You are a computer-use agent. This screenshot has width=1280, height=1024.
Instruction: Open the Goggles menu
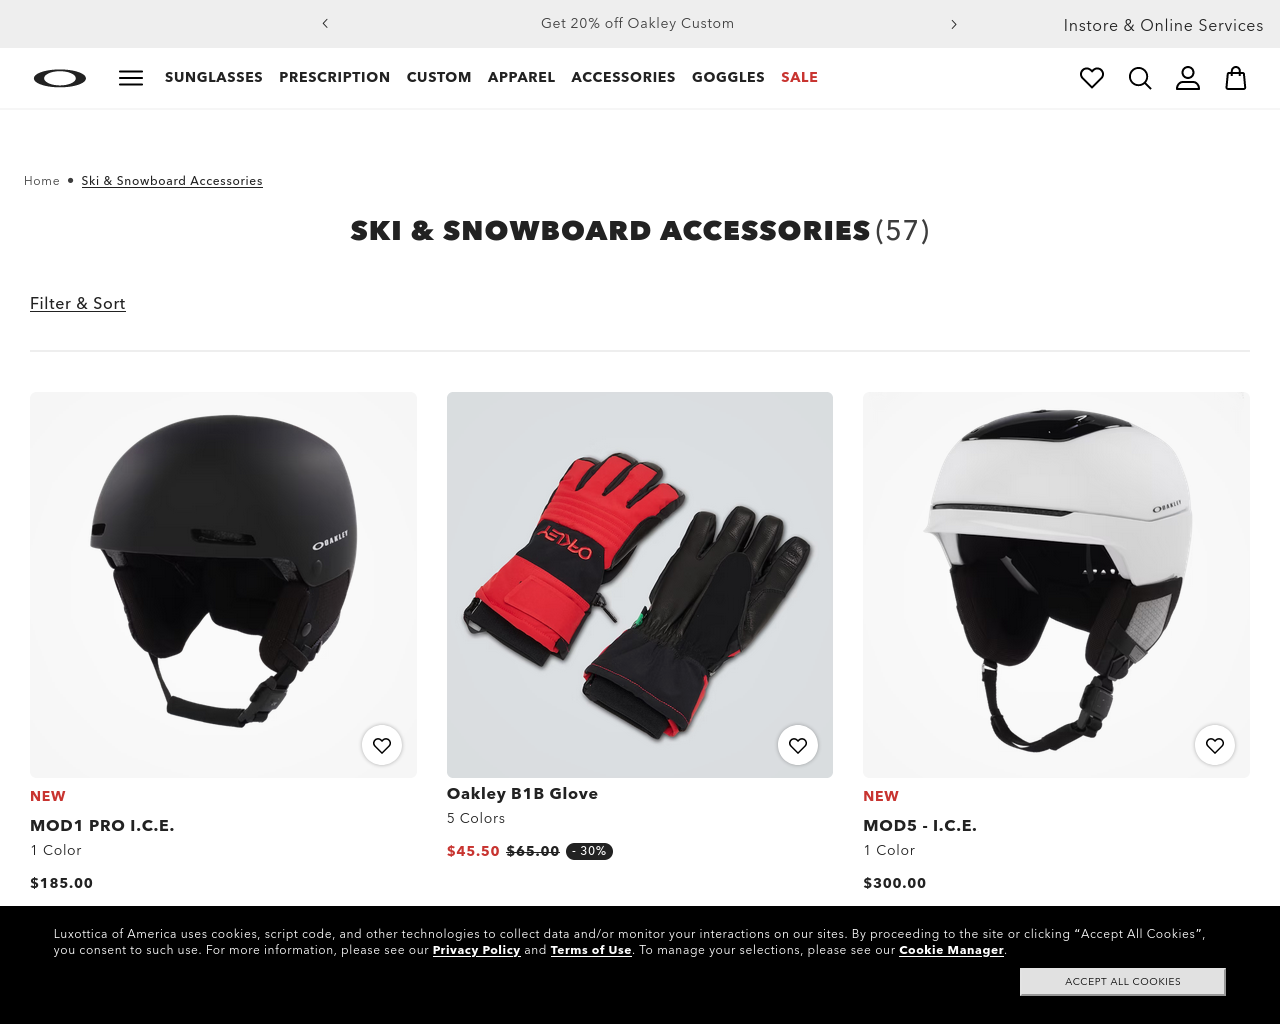pos(728,77)
